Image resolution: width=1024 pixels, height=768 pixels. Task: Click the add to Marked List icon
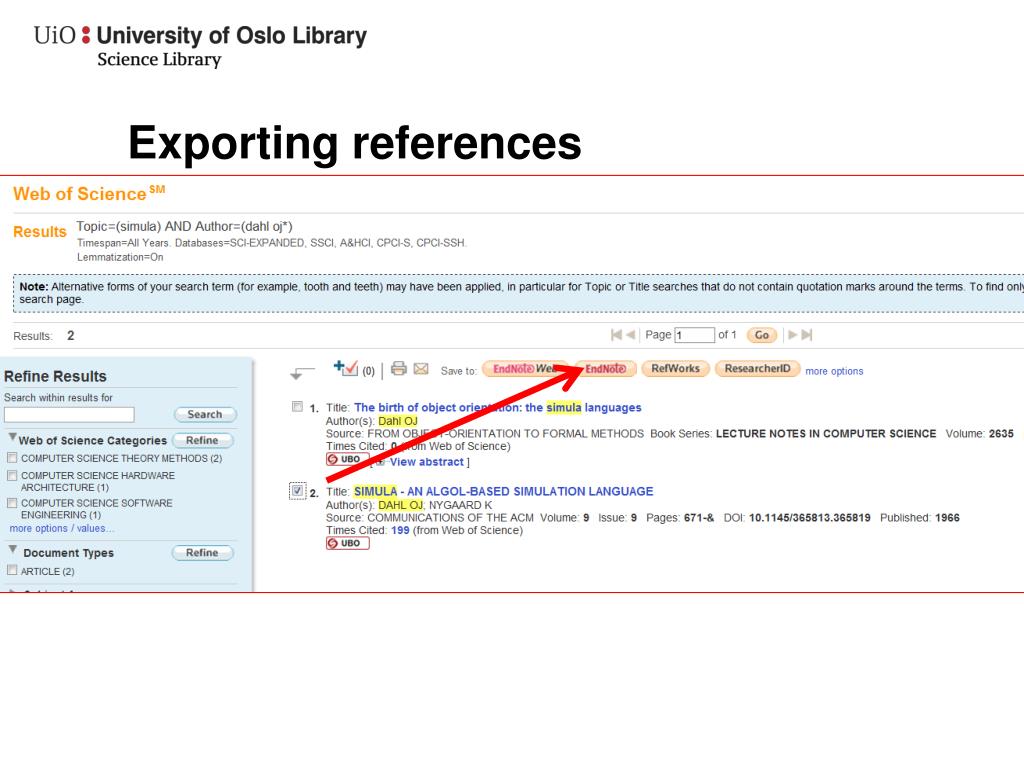click(345, 368)
